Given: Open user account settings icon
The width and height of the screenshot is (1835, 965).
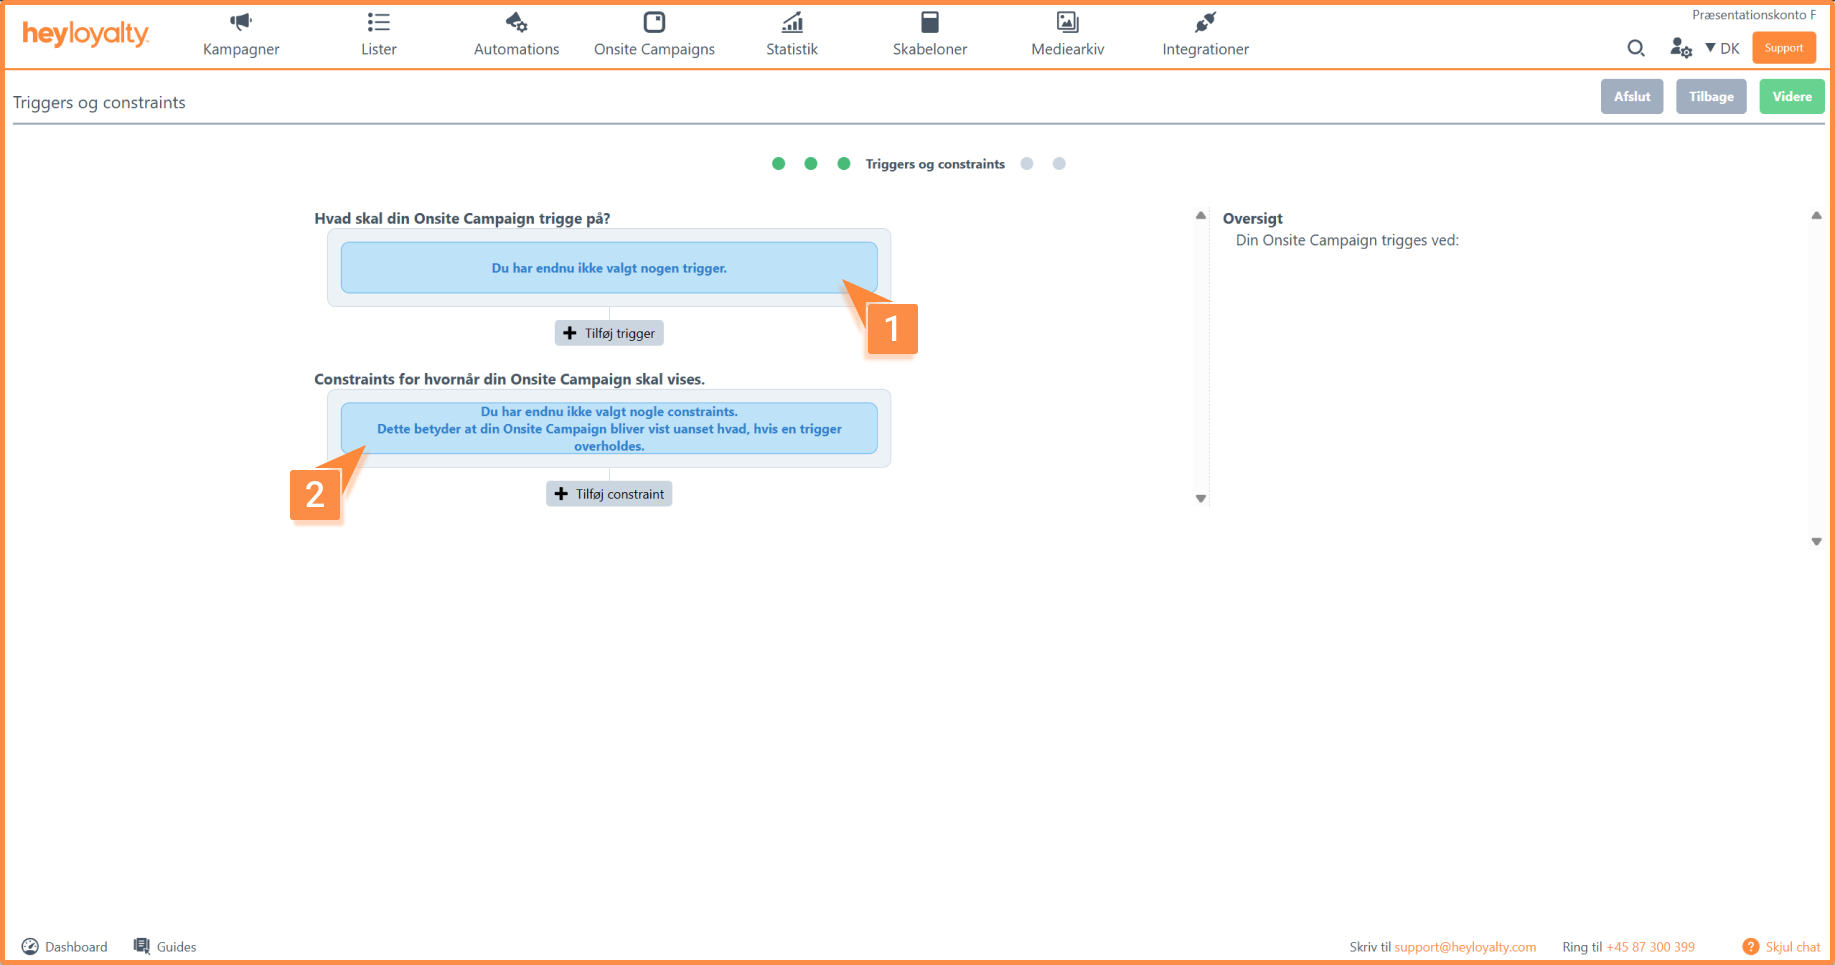Looking at the screenshot, I should tap(1680, 48).
